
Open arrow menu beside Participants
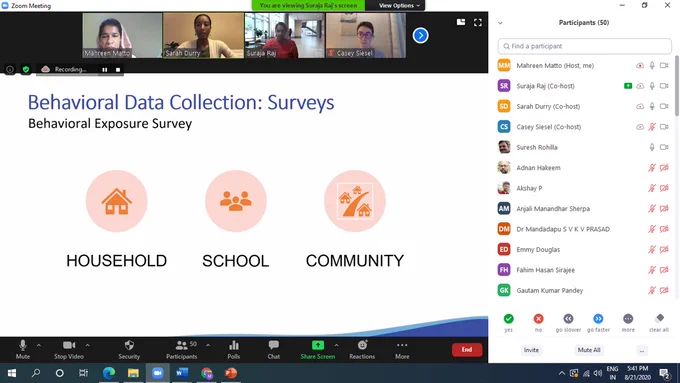[x=208, y=345]
